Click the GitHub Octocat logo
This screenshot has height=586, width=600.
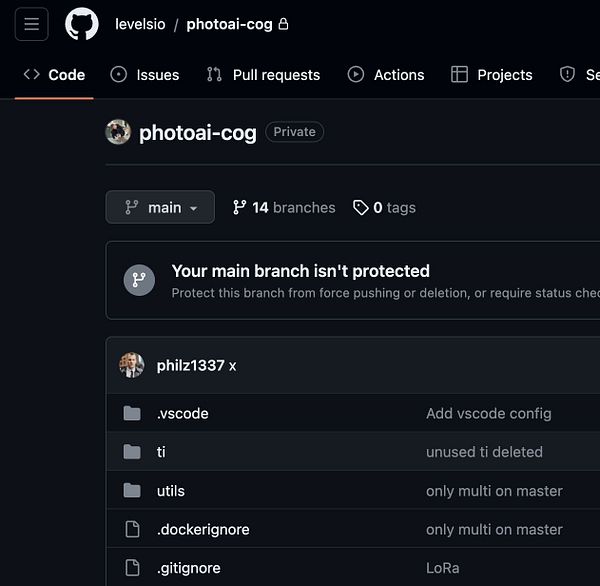click(x=82, y=24)
